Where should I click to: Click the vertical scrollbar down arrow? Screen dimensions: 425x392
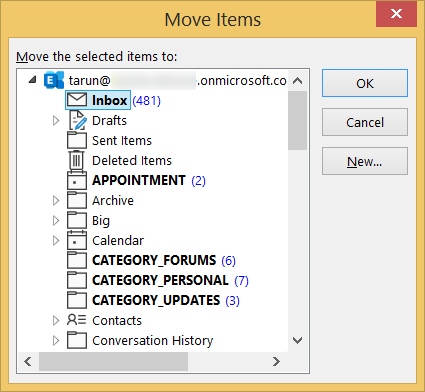(x=297, y=340)
